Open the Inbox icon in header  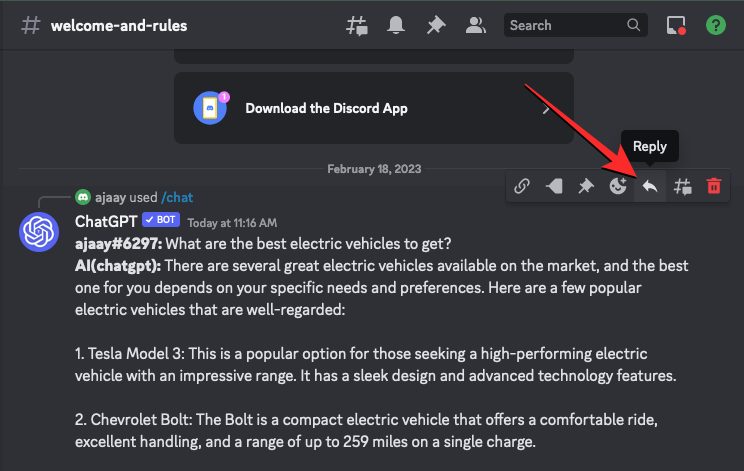coord(677,25)
